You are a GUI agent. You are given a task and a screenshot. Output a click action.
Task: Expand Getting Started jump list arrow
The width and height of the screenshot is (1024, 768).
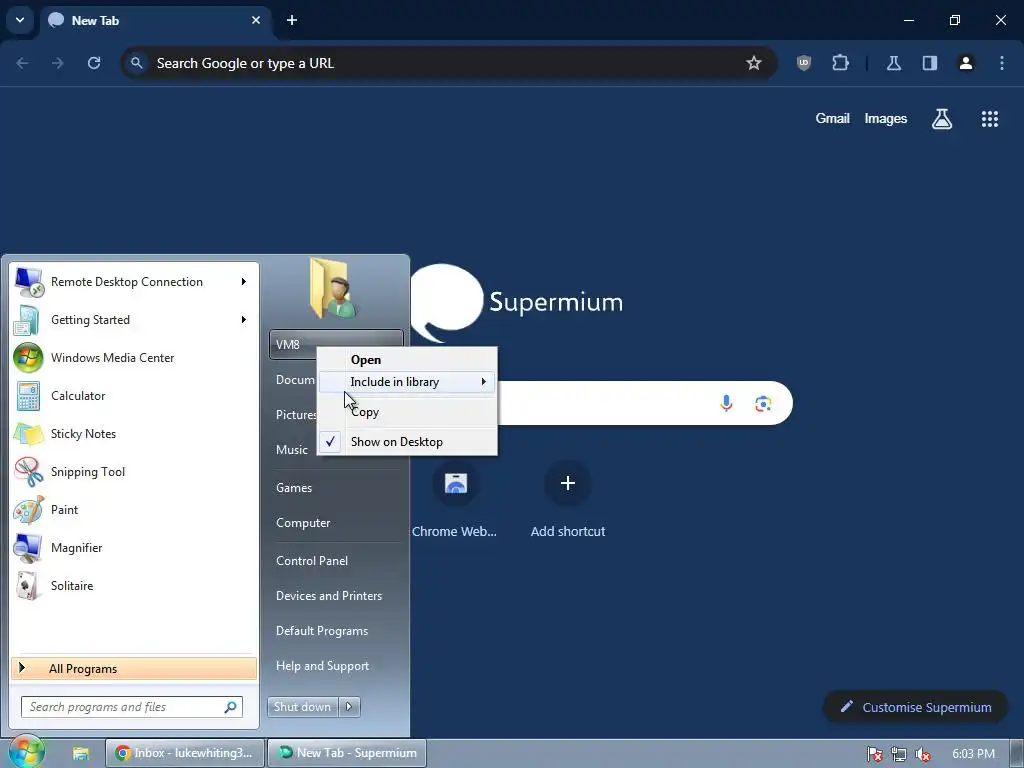pos(244,320)
